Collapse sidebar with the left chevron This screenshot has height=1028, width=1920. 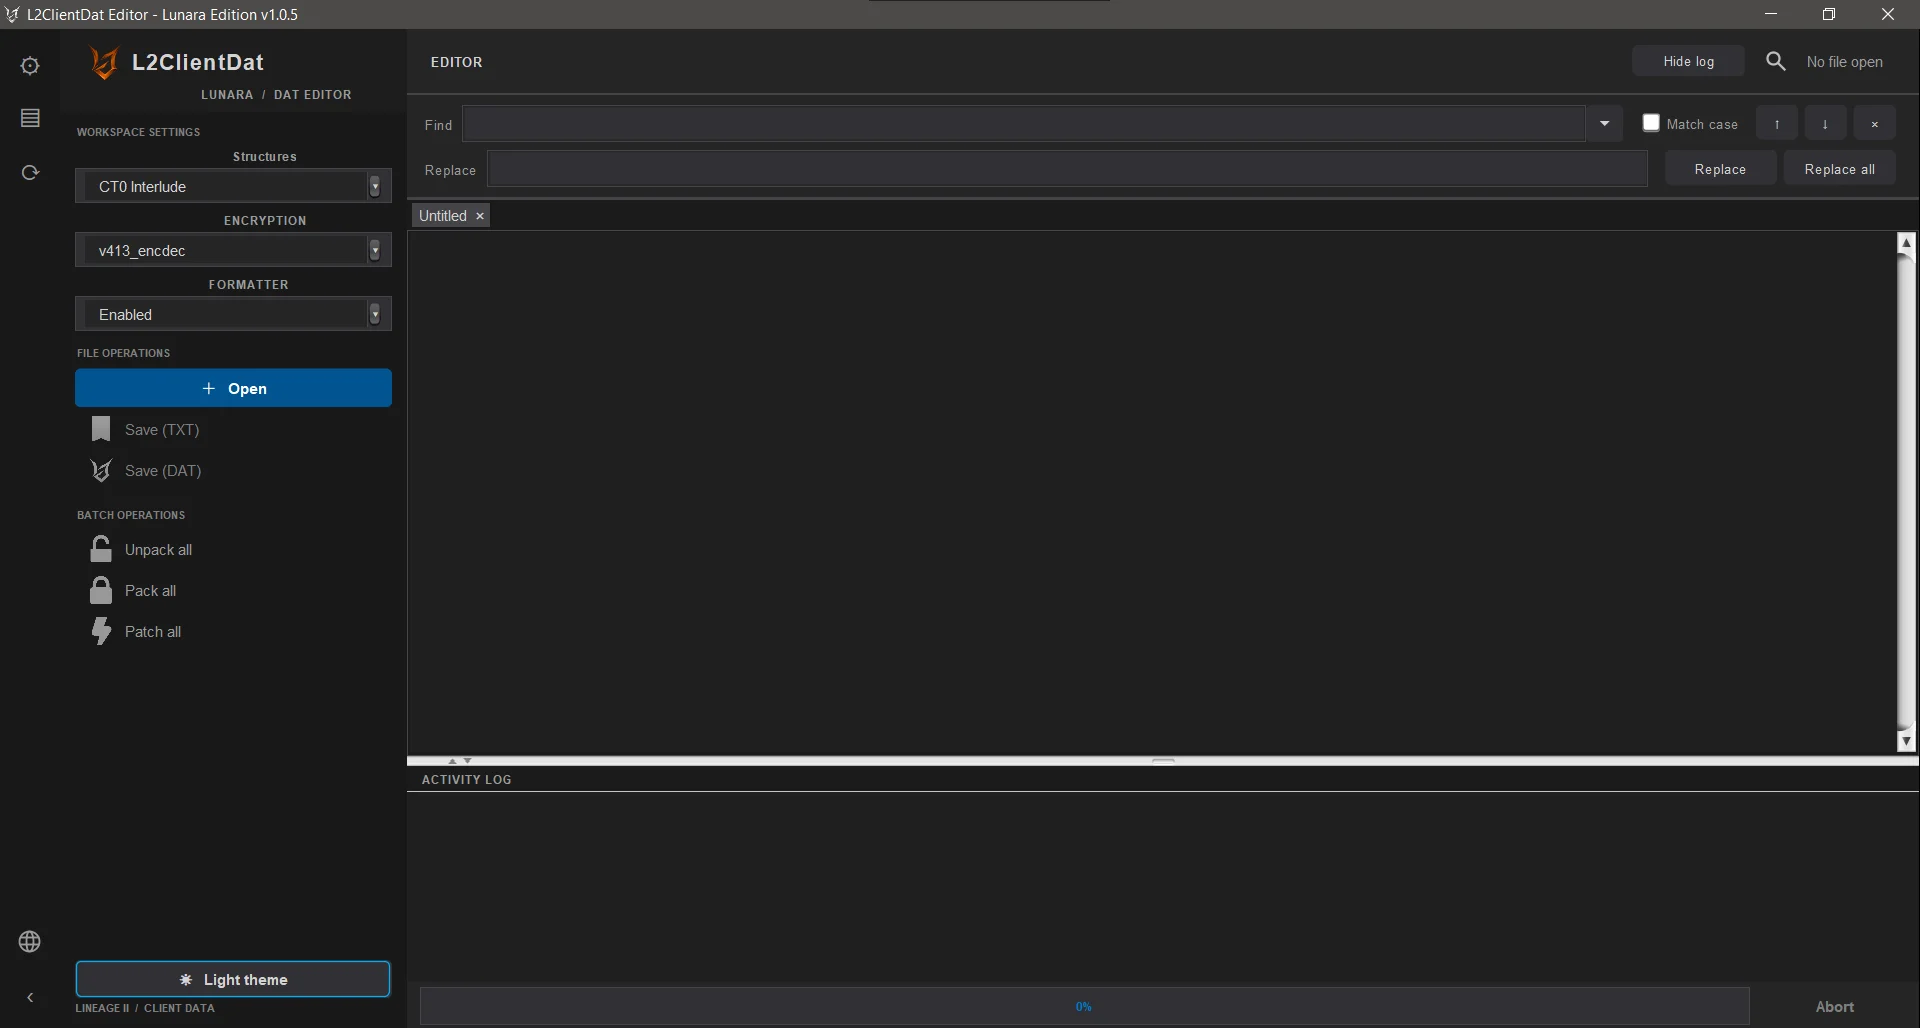[30, 997]
